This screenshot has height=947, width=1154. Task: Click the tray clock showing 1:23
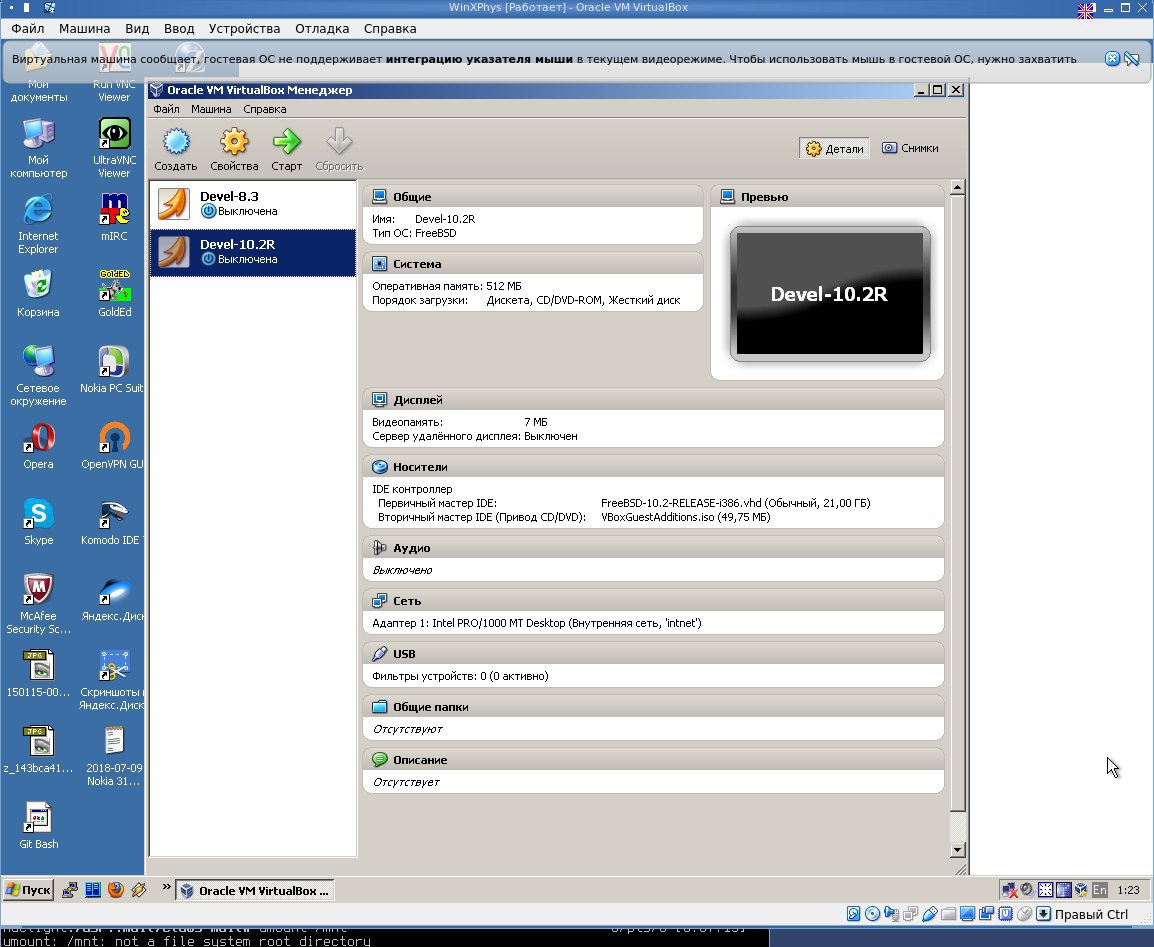[1128, 890]
